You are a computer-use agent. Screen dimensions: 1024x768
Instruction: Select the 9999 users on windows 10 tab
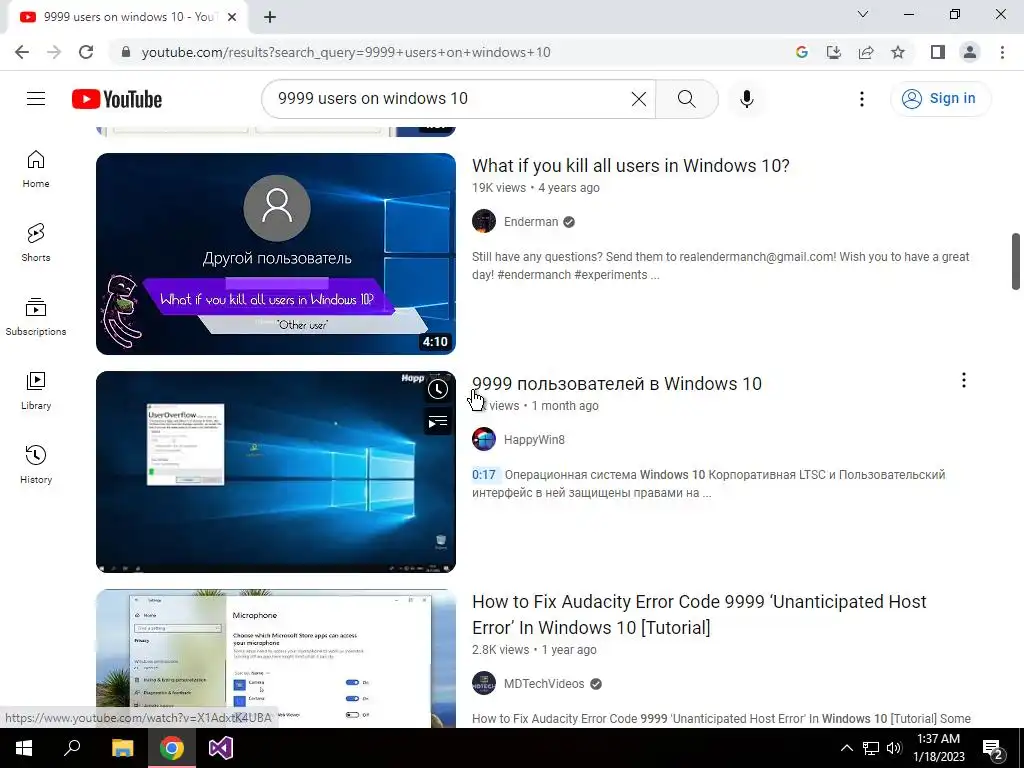127,17
